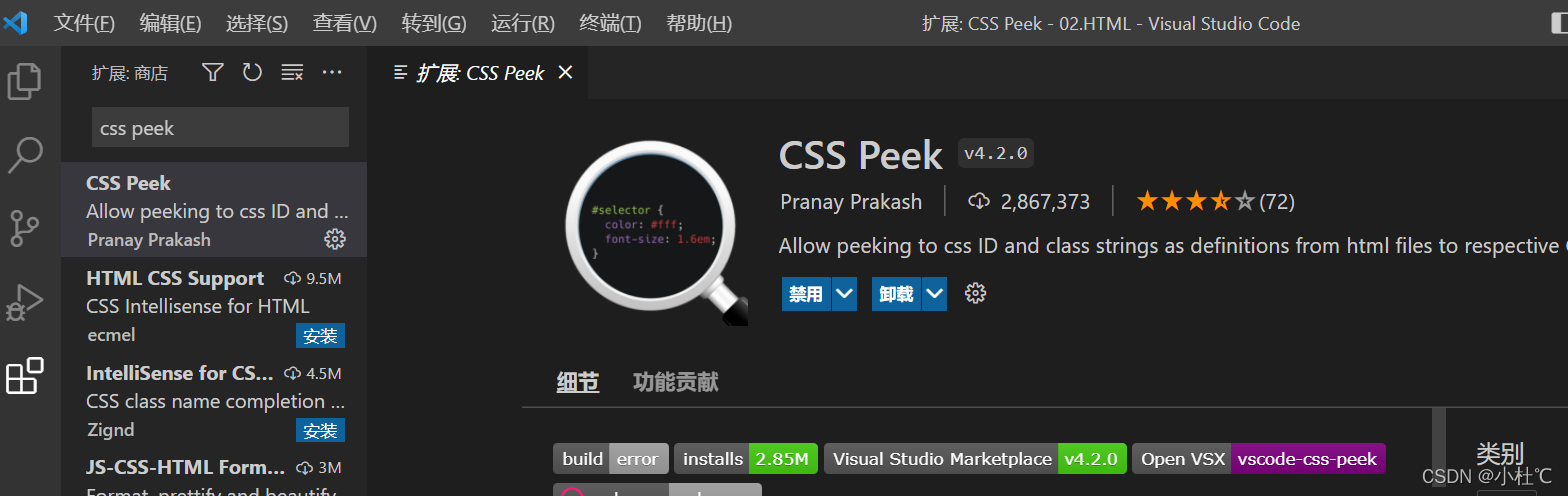Expand the 卸载 dropdown arrow
This screenshot has width=1568, height=496.
coord(935,294)
